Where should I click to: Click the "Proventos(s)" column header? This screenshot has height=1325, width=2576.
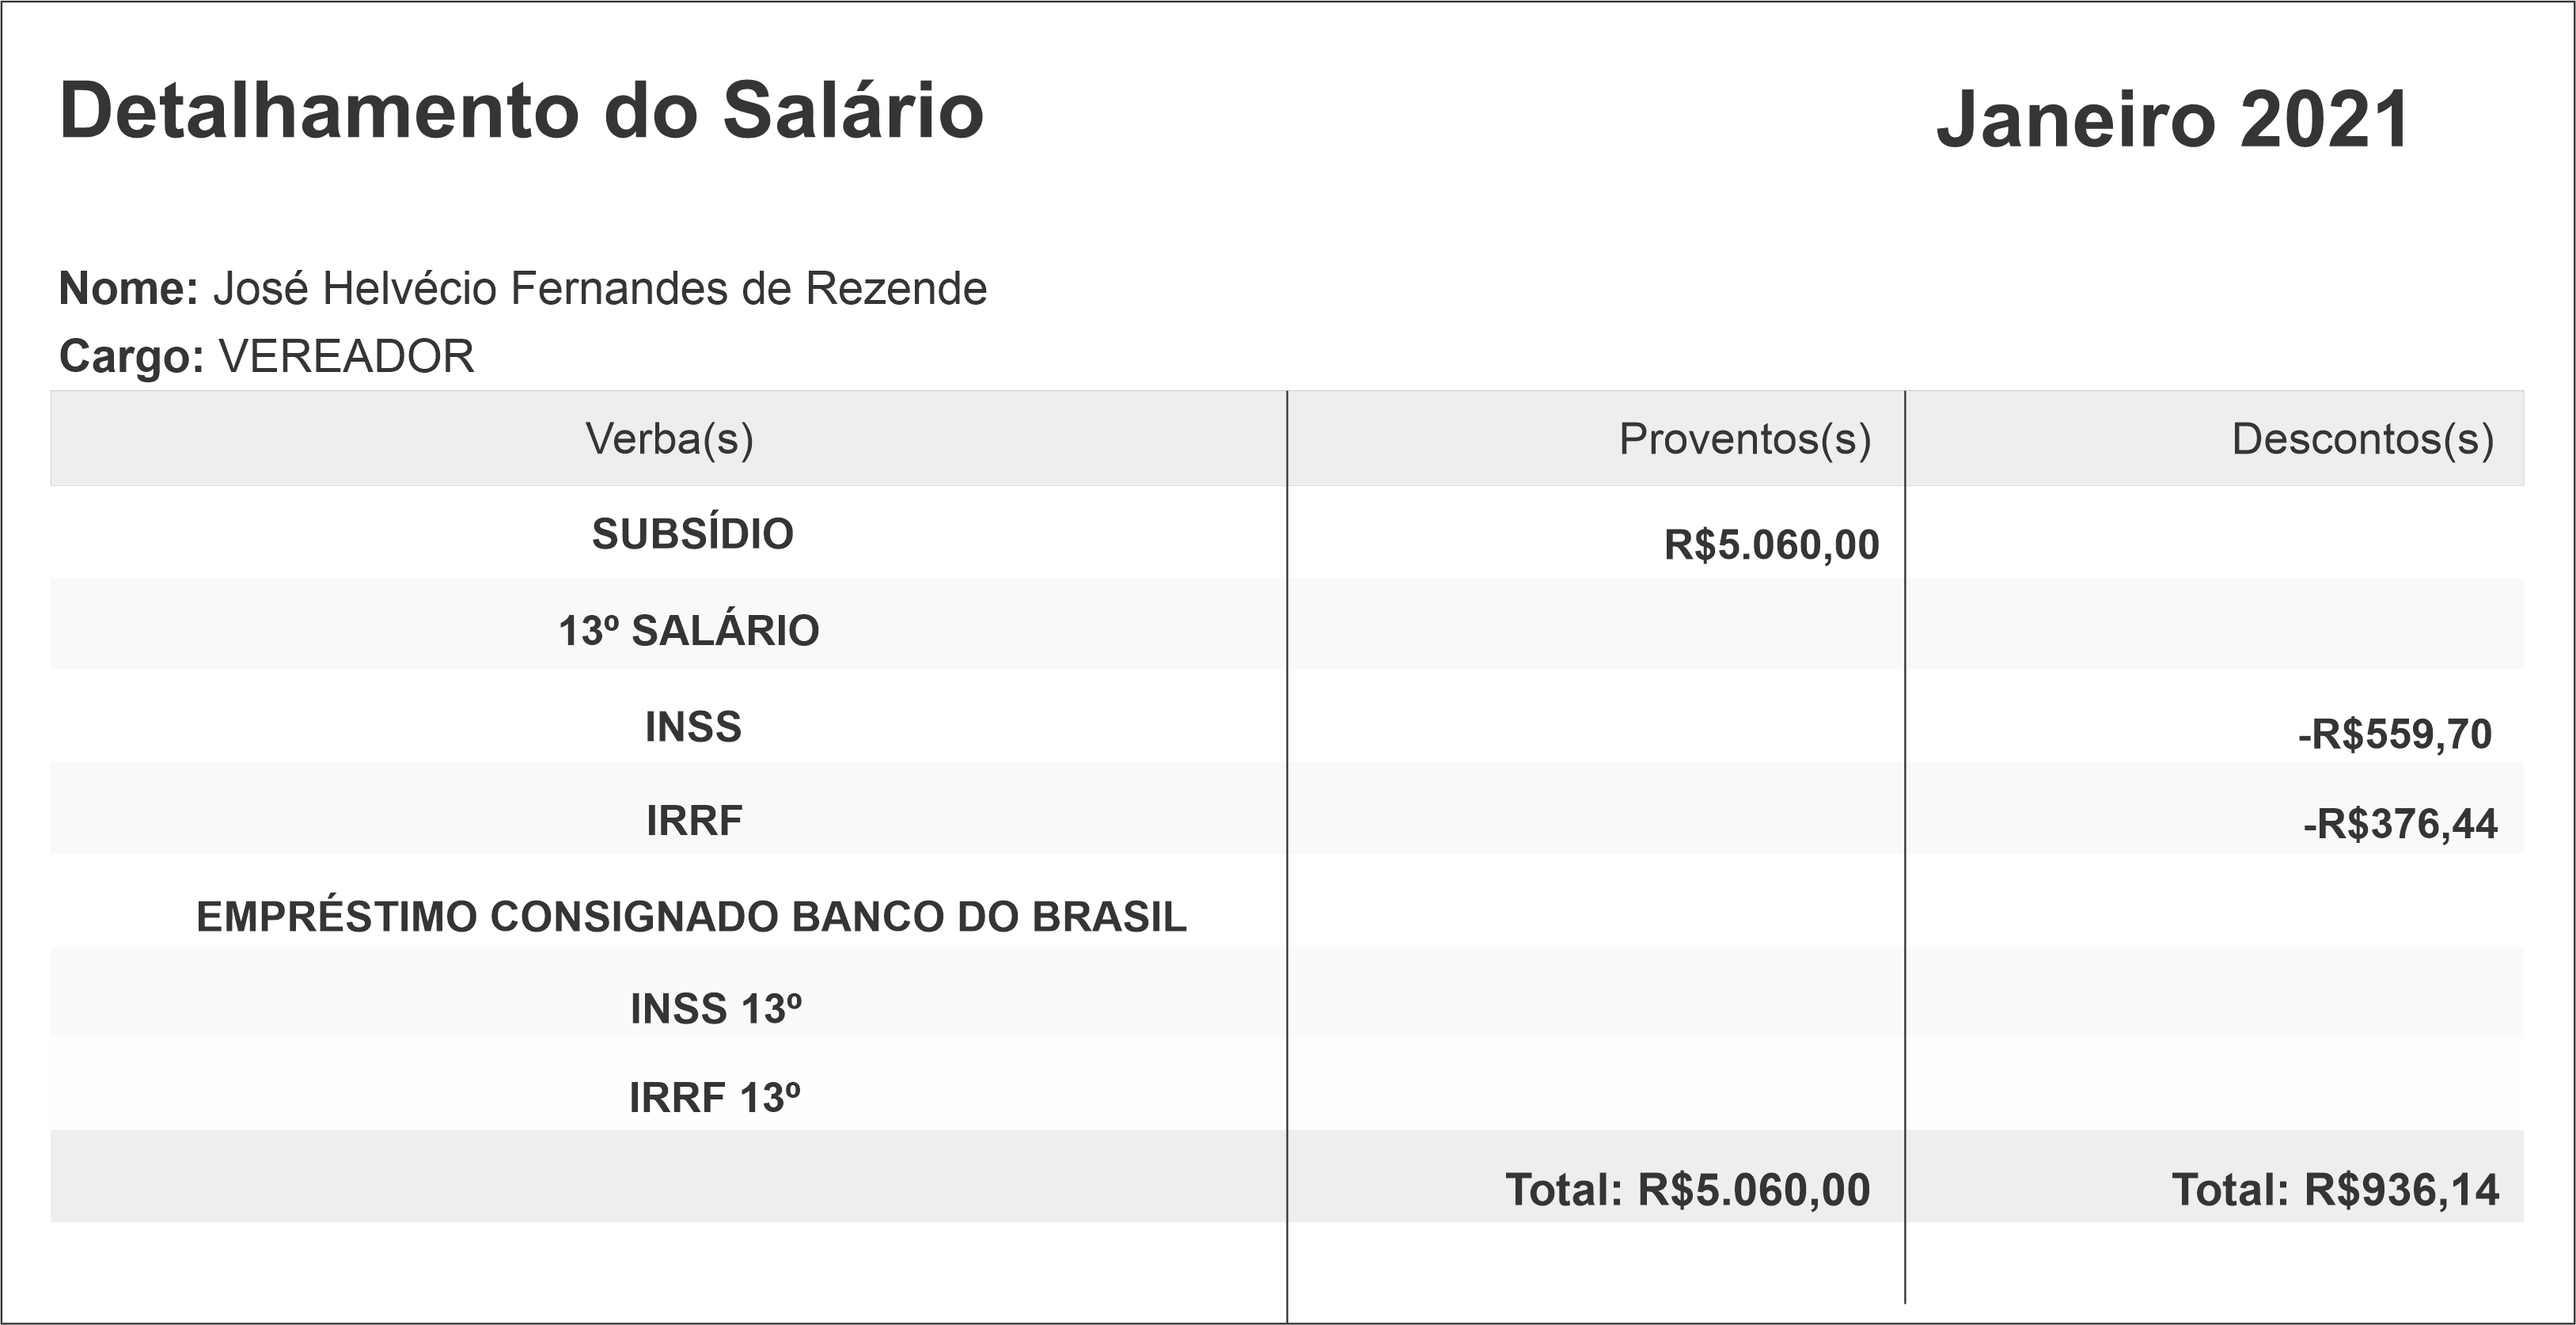pyautogui.click(x=1744, y=439)
